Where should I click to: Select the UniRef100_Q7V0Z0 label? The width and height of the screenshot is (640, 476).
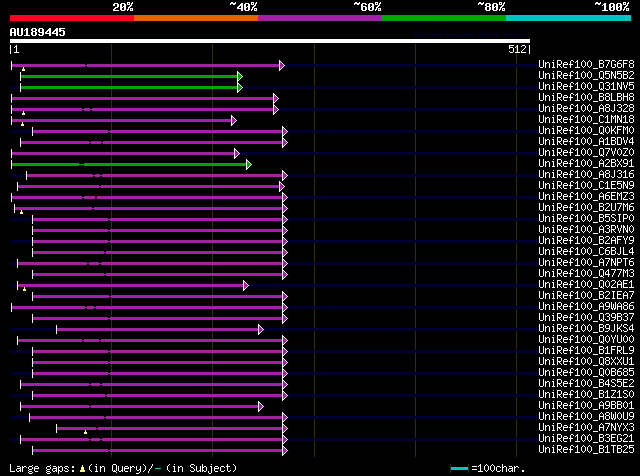pos(586,152)
